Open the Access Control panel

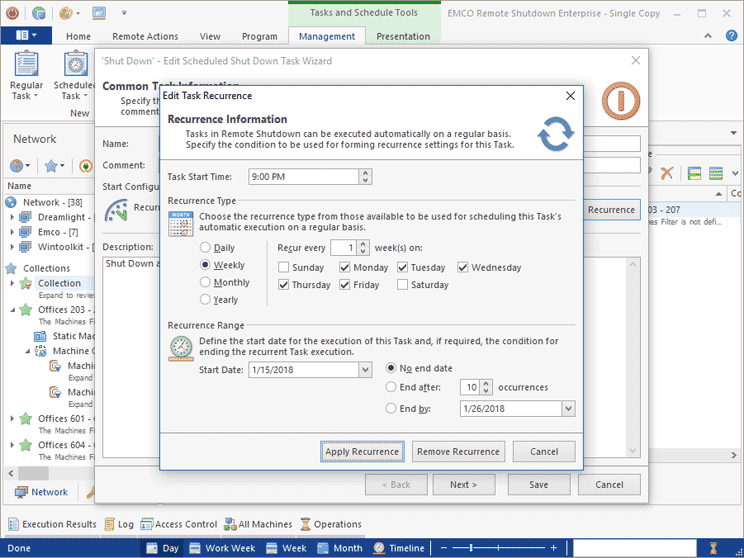[x=179, y=524]
